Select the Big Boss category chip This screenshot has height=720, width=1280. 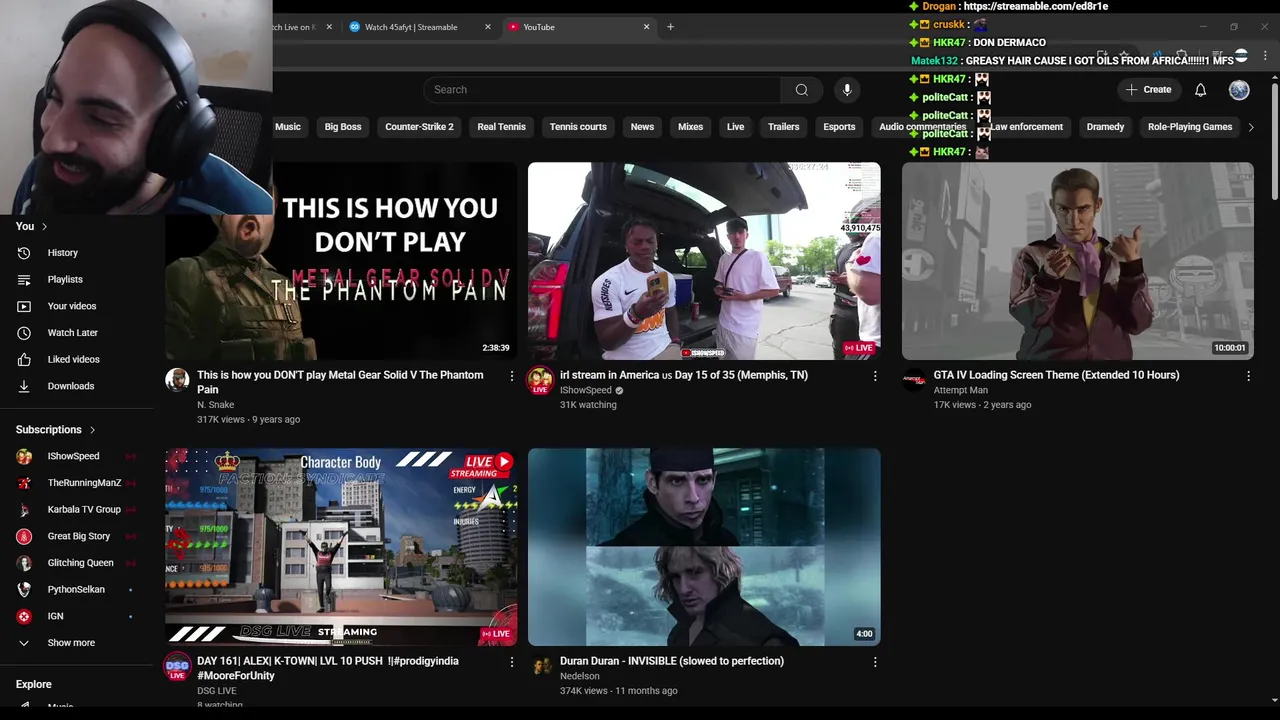[343, 127]
